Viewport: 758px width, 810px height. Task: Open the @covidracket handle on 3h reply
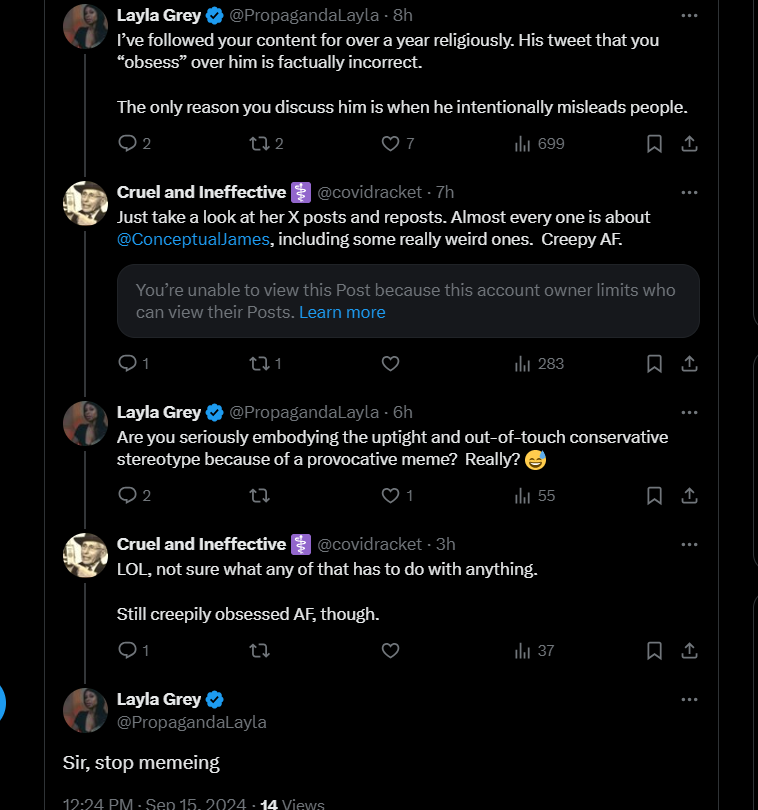click(x=369, y=544)
